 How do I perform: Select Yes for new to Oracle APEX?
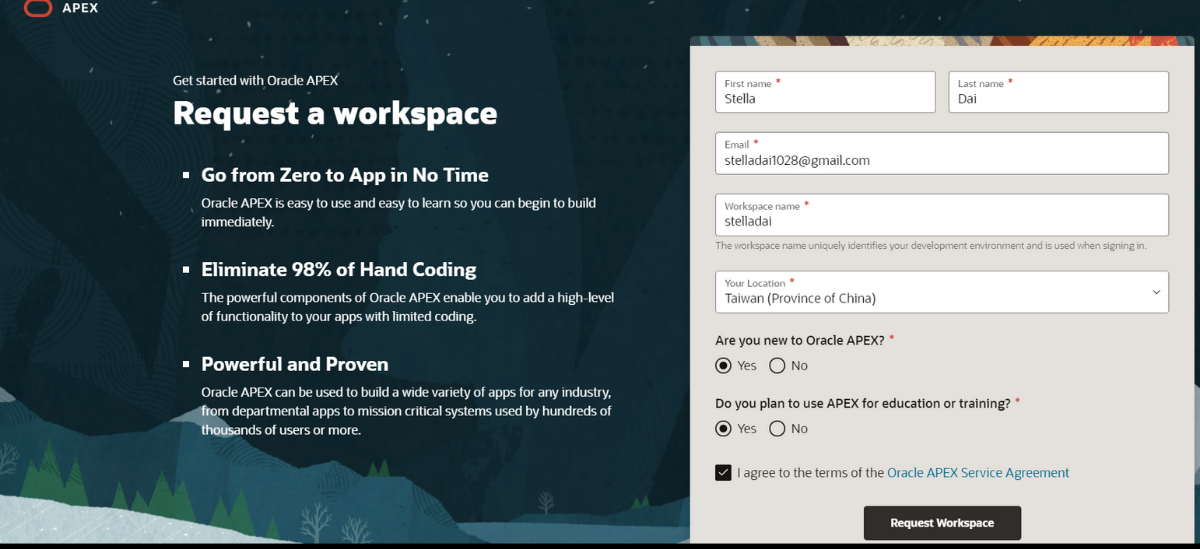724,365
